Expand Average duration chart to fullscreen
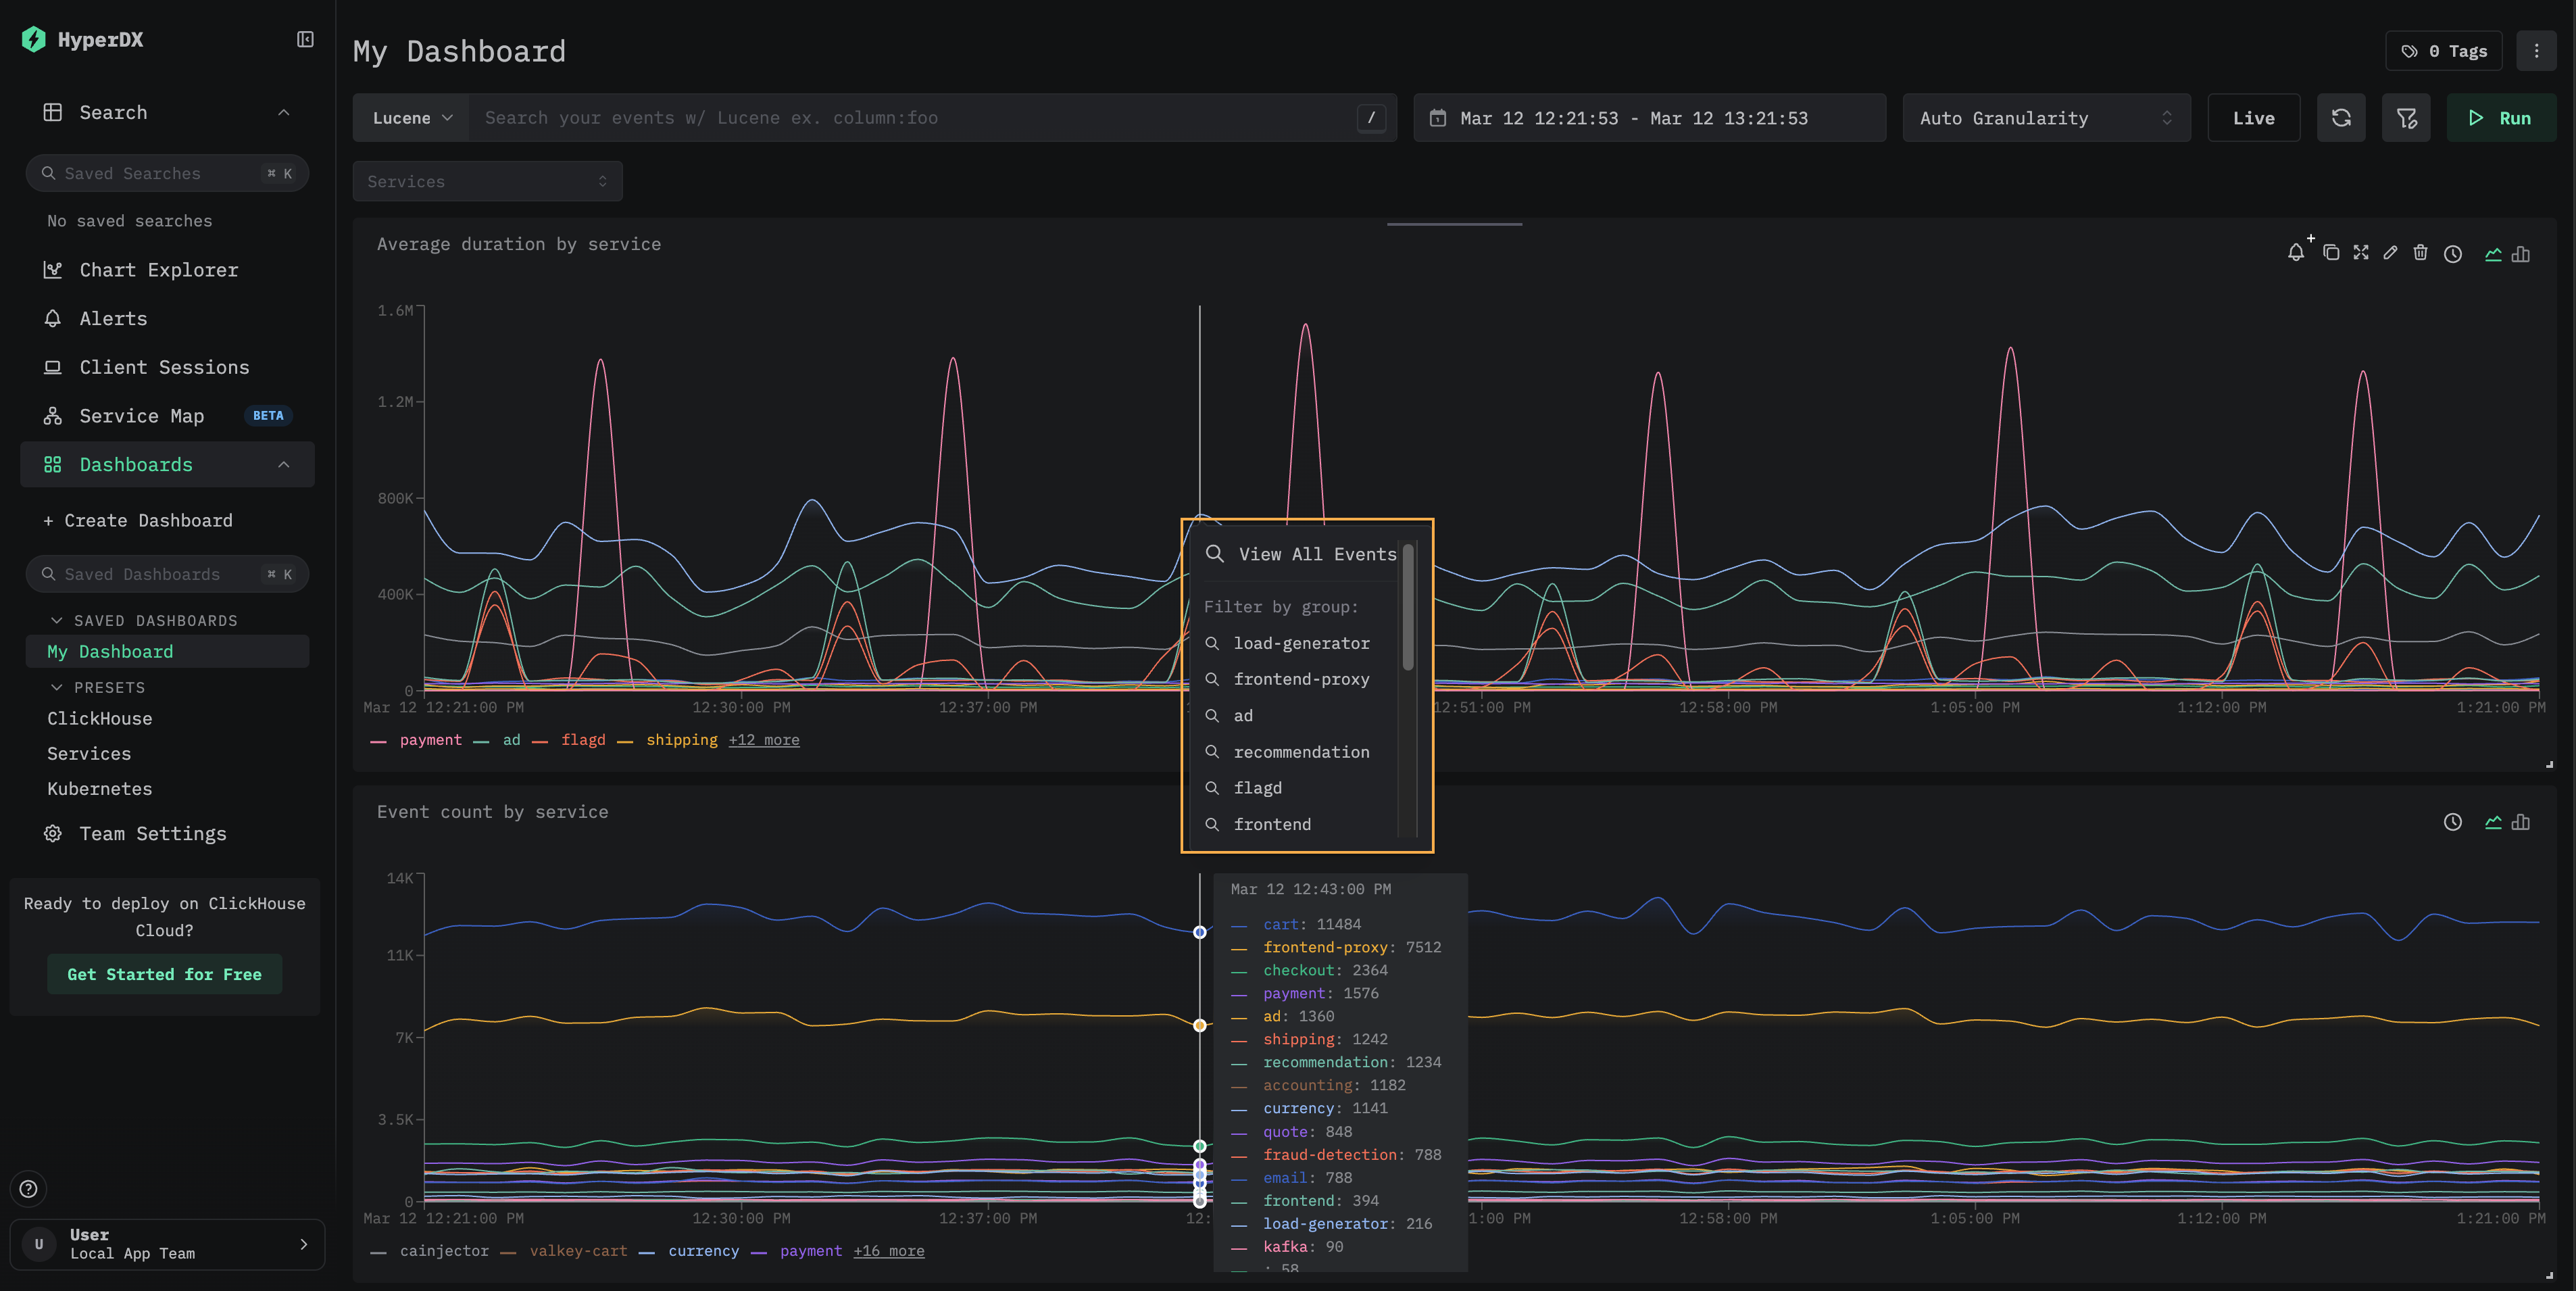Screen dimensions: 2576x1291 pyautogui.click(x=2361, y=253)
